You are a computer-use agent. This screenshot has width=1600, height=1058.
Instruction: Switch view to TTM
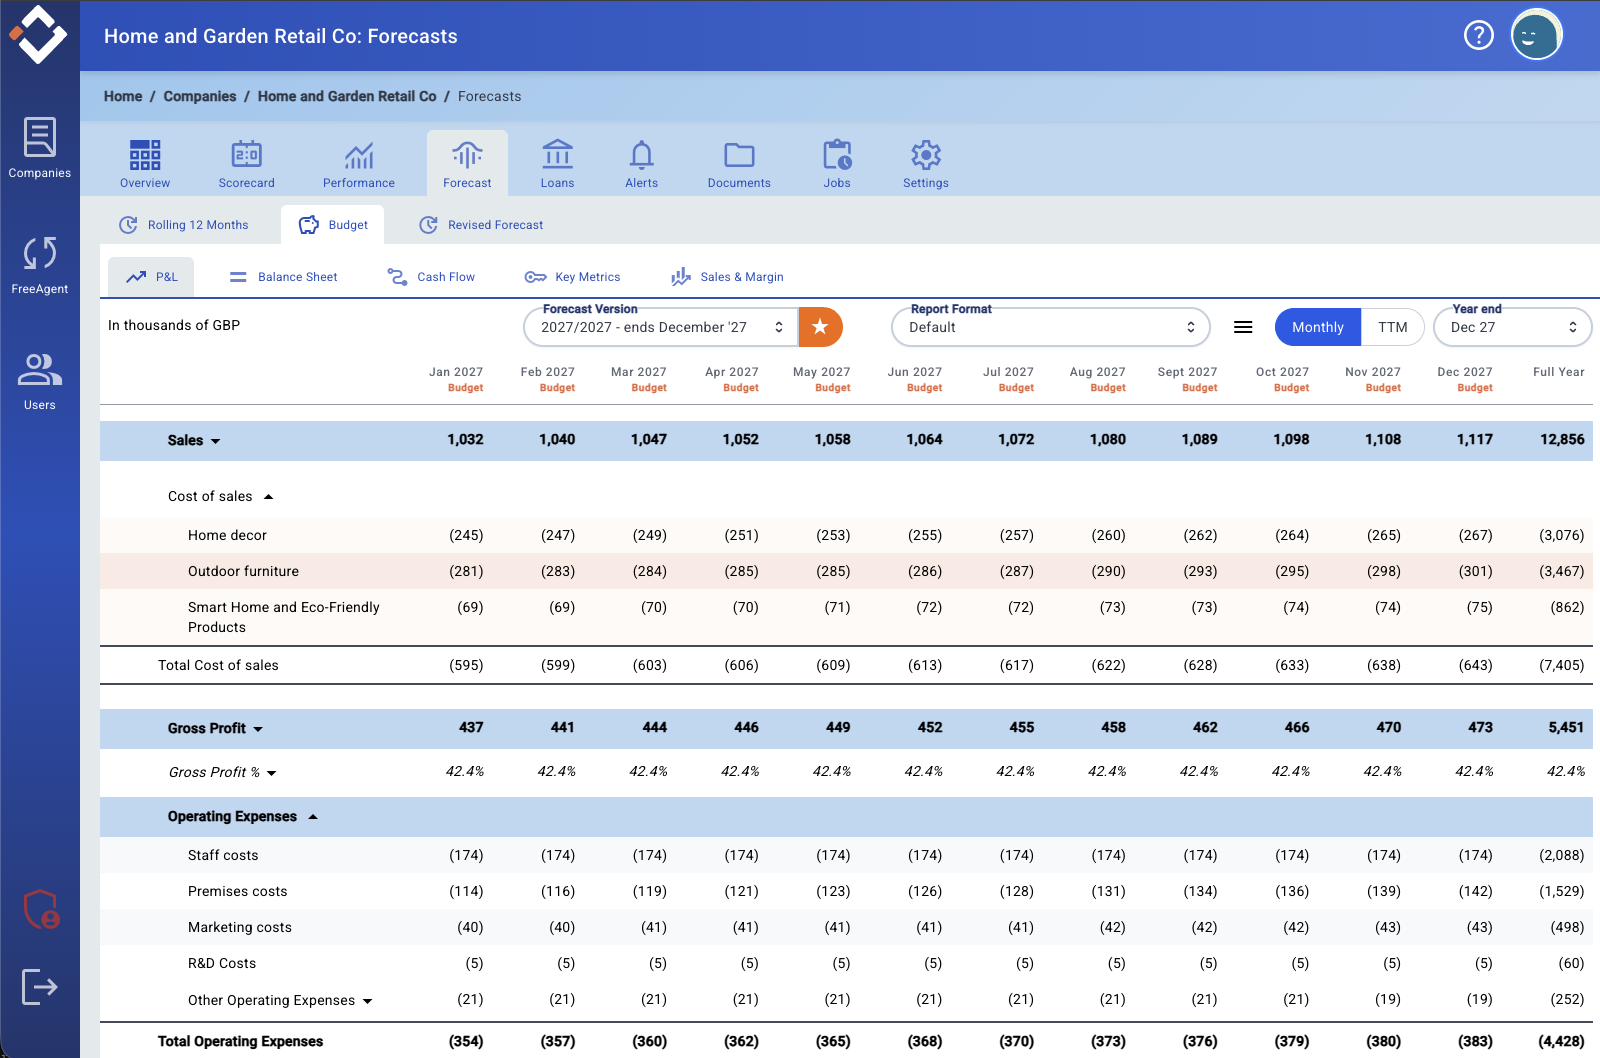[x=1392, y=327]
